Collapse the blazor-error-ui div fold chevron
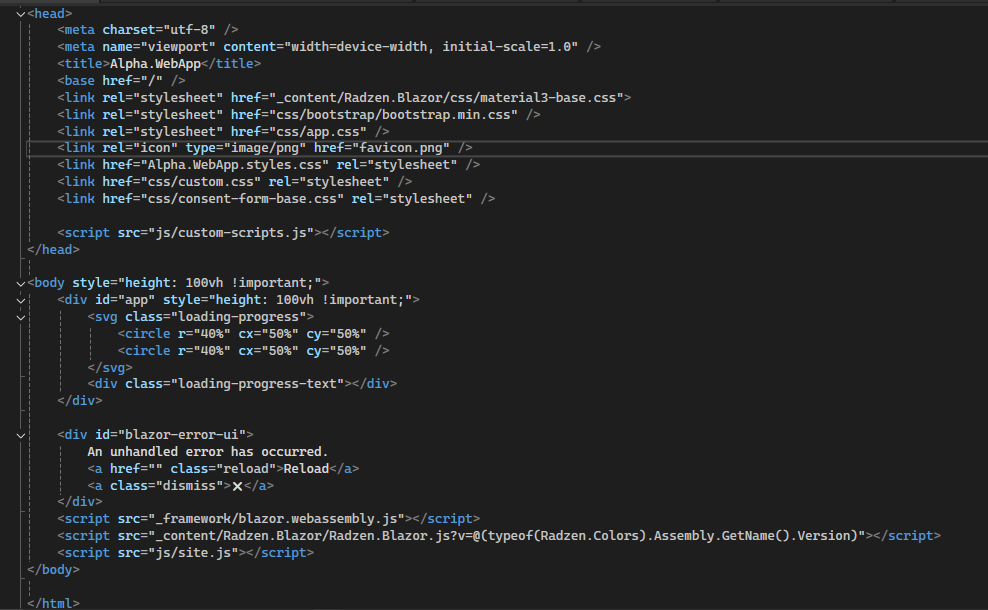Image resolution: width=988 pixels, height=610 pixels. click(x=21, y=435)
